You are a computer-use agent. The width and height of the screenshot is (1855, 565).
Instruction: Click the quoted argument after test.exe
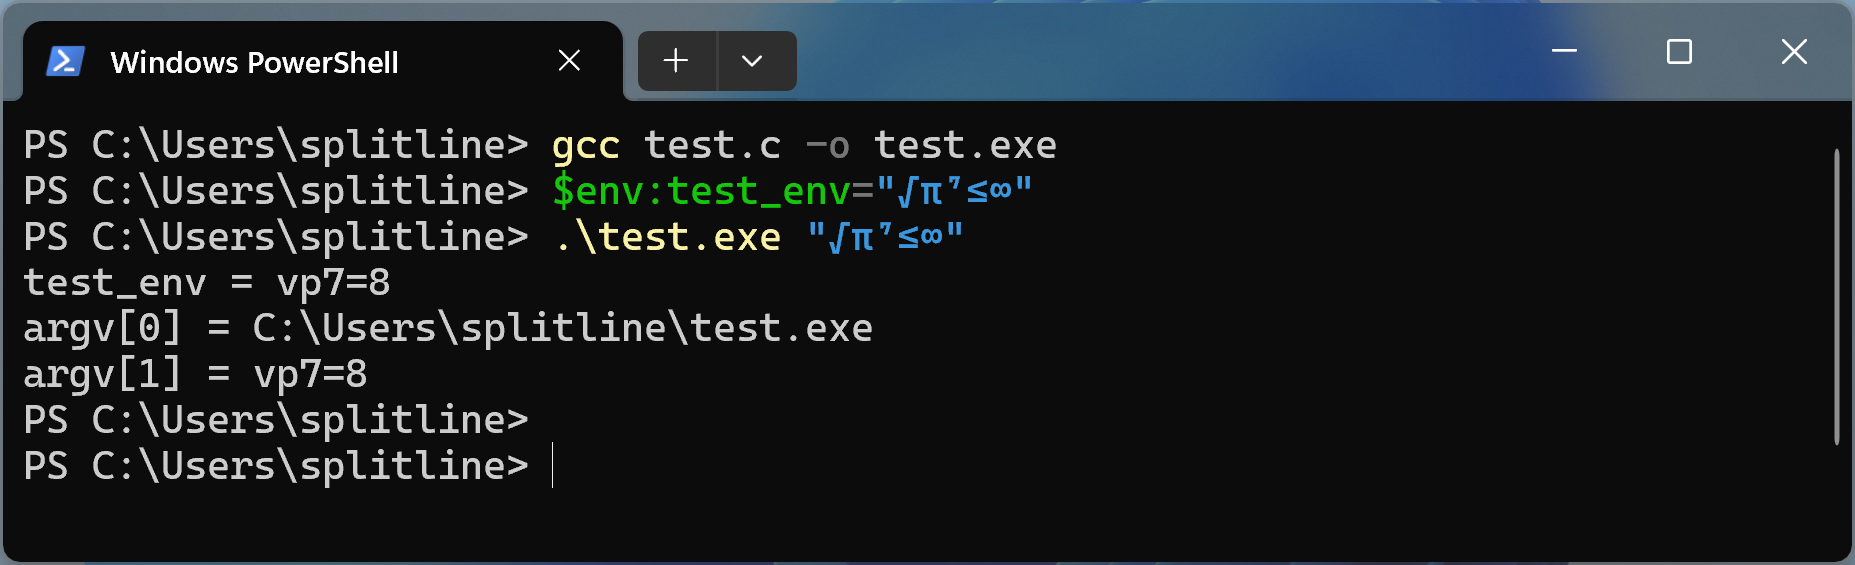pyautogui.click(x=885, y=237)
